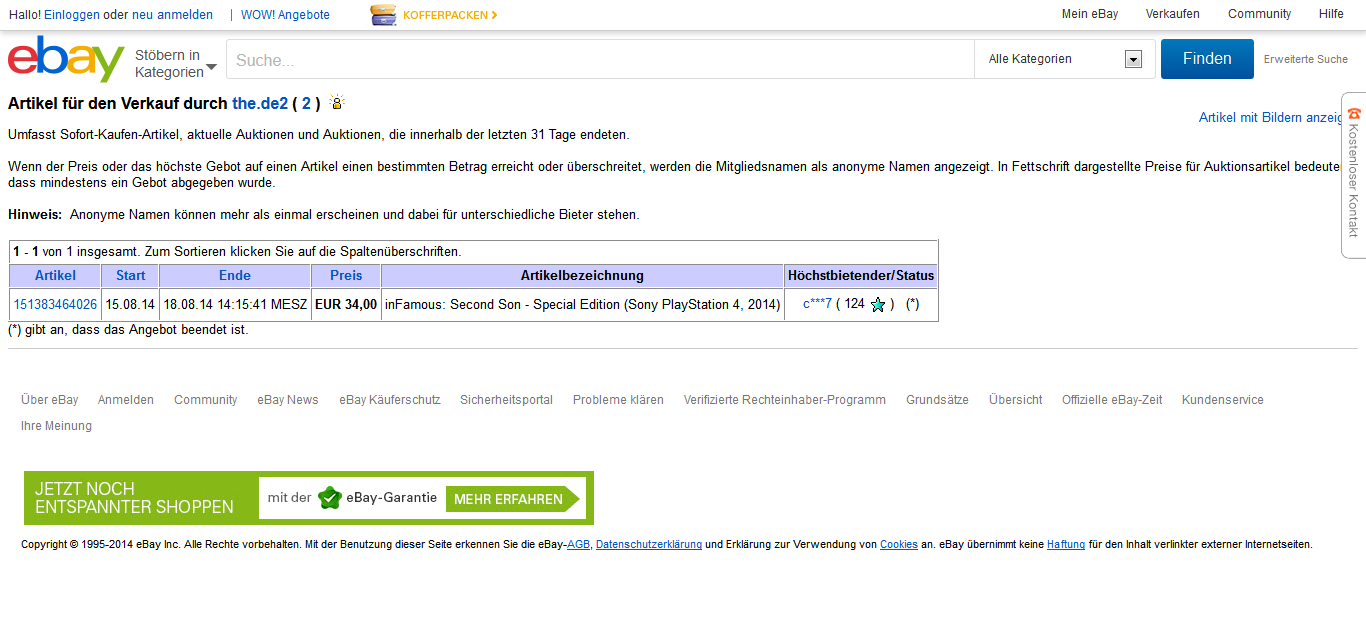Open the Community footer link
1366x634 pixels.
[206, 400]
